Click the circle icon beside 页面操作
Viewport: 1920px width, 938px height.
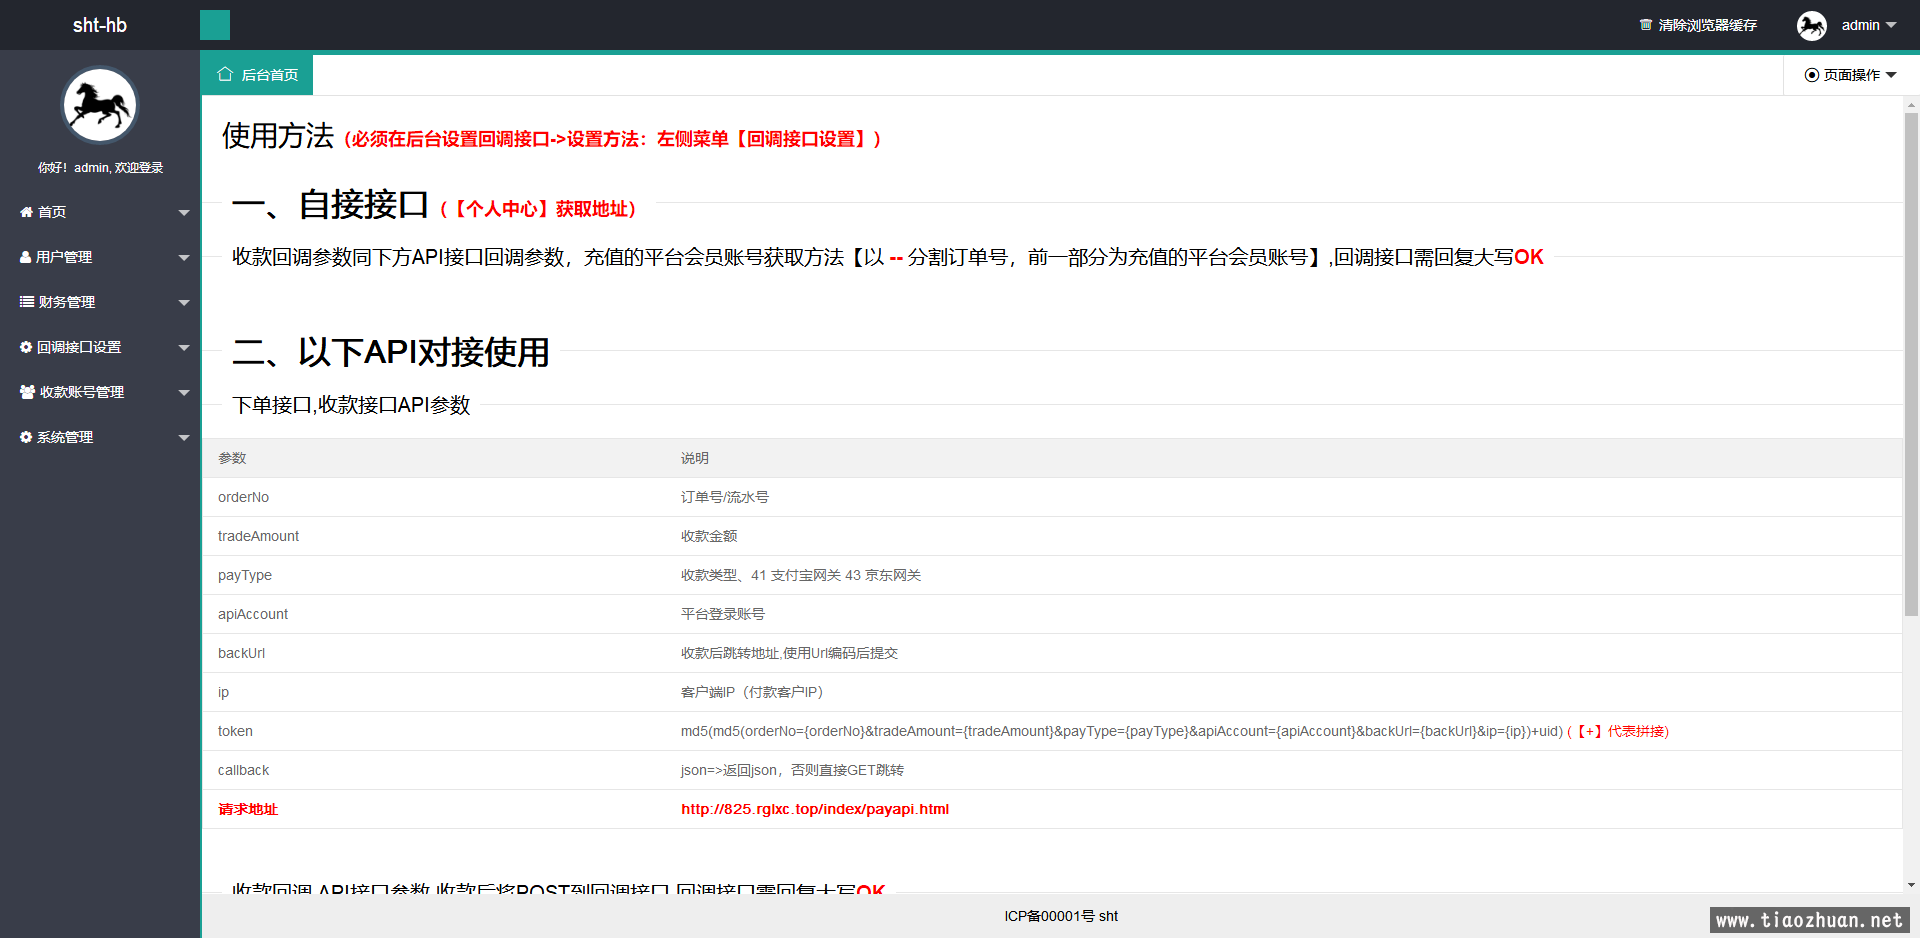(1811, 75)
